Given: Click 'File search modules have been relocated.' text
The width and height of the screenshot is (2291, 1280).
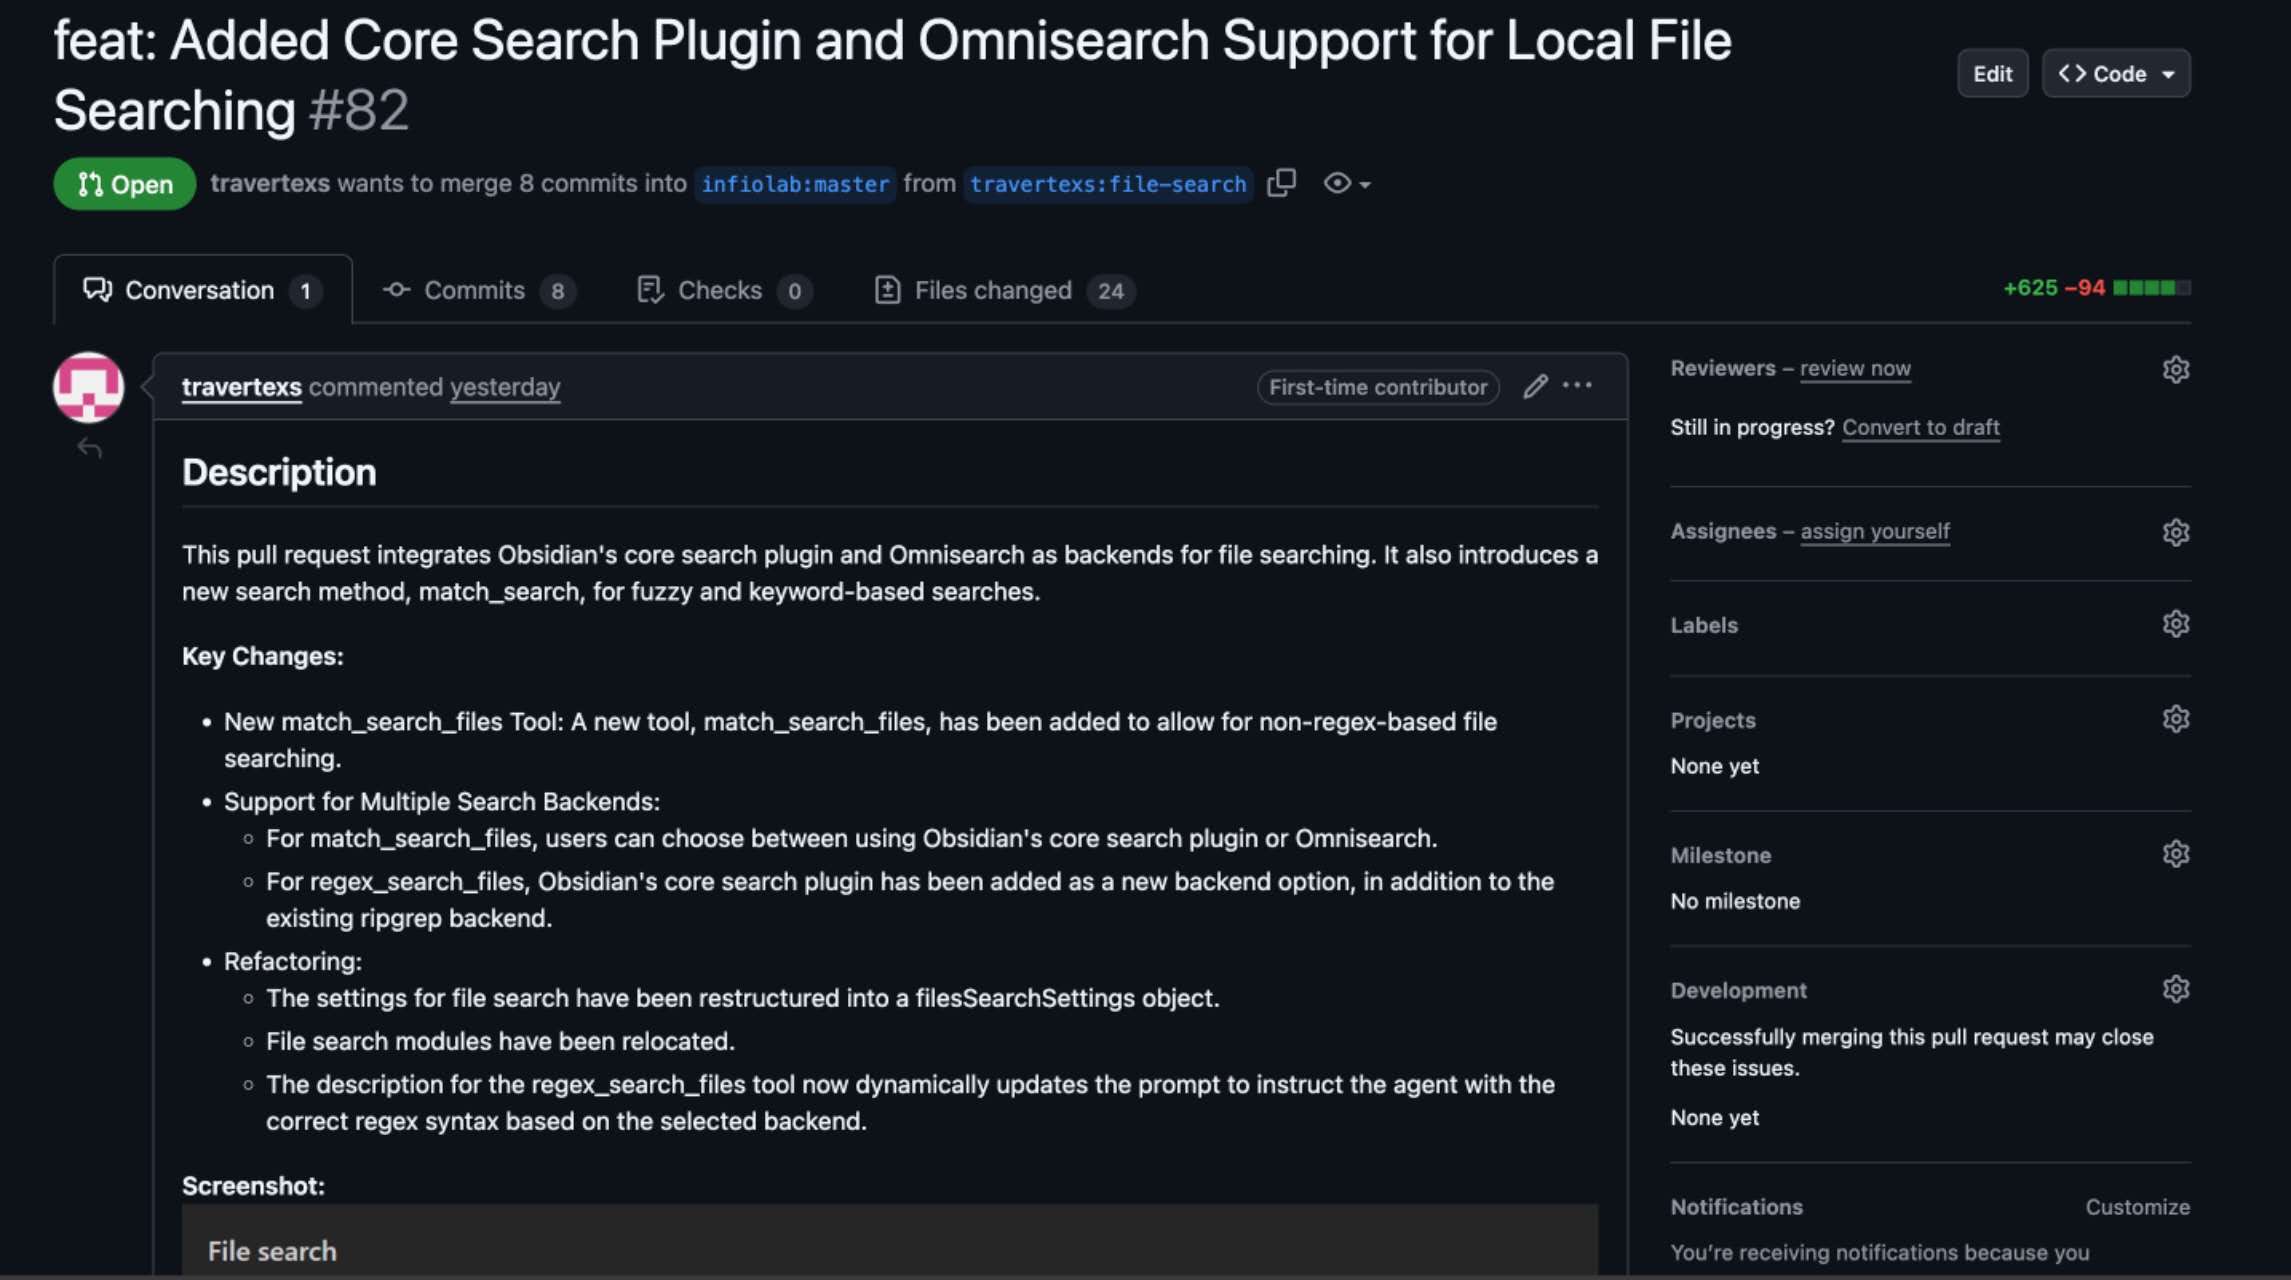Looking at the screenshot, I should point(500,1041).
